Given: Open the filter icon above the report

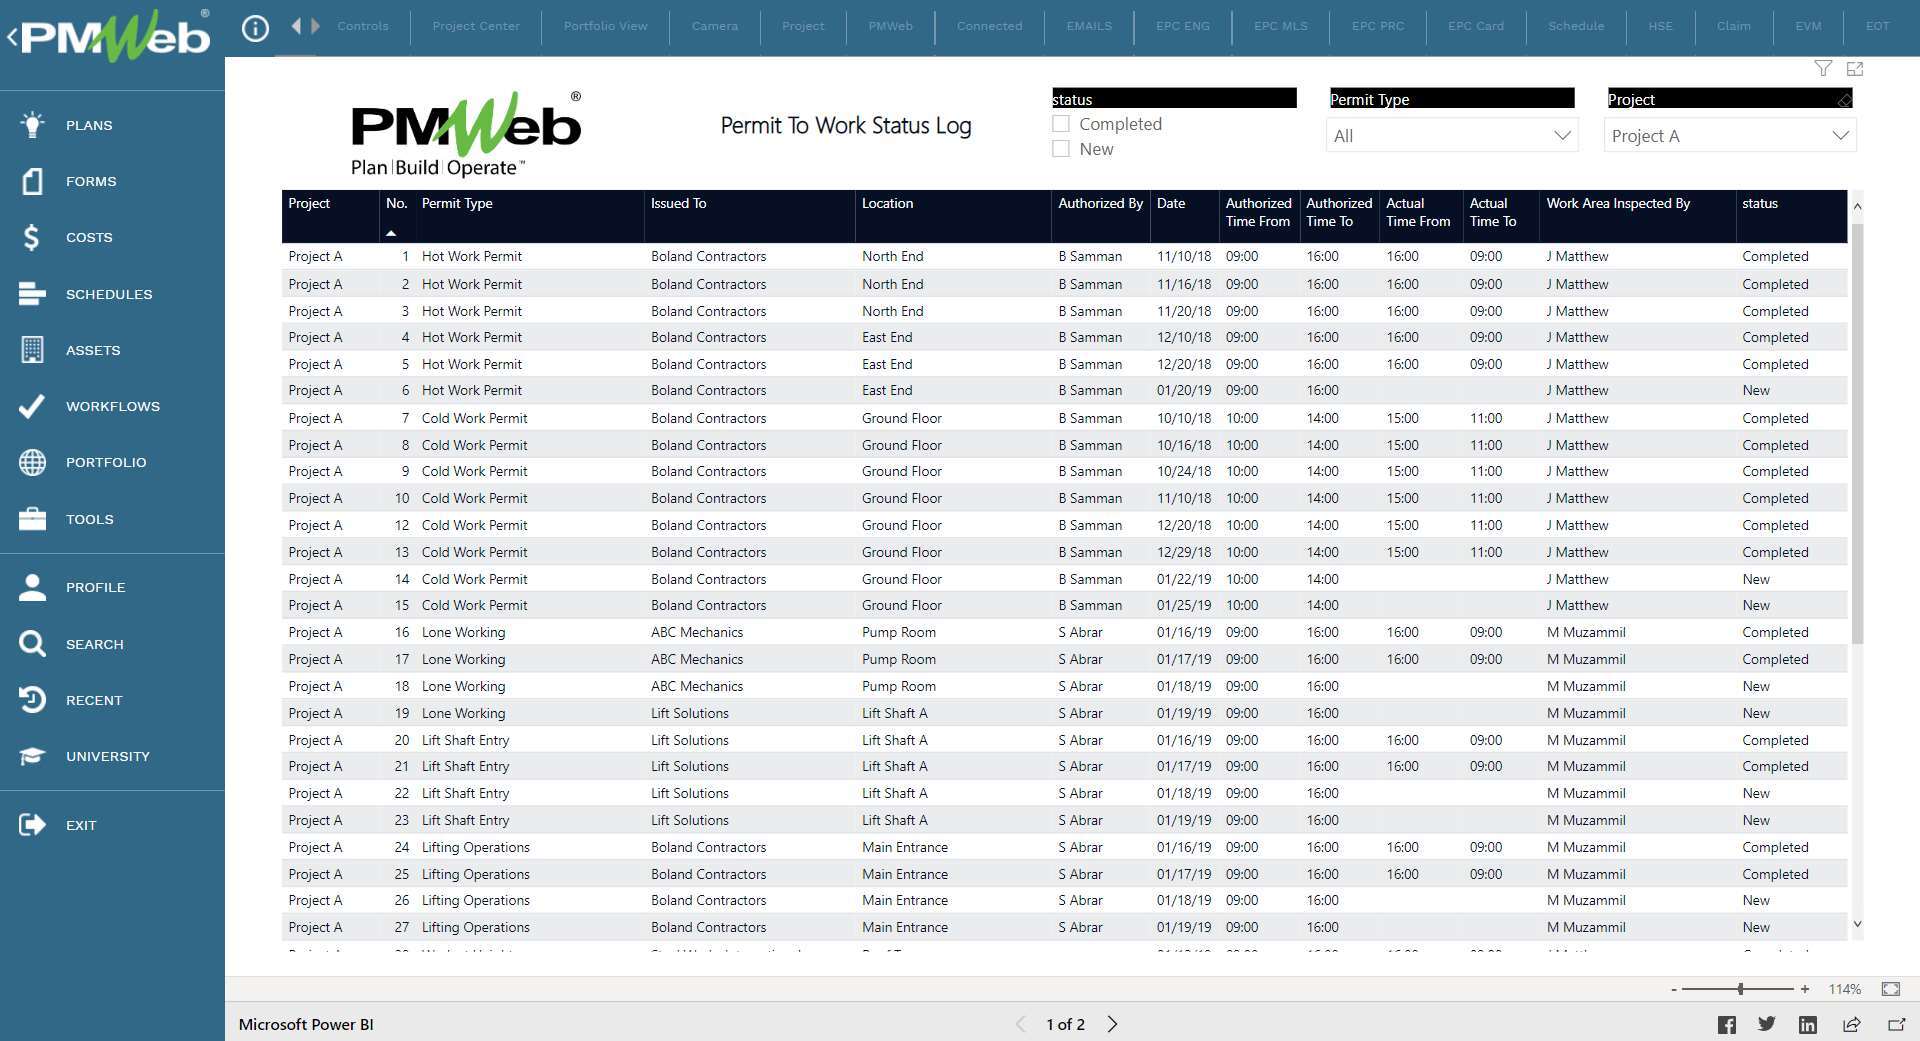Looking at the screenshot, I should point(1823,69).
